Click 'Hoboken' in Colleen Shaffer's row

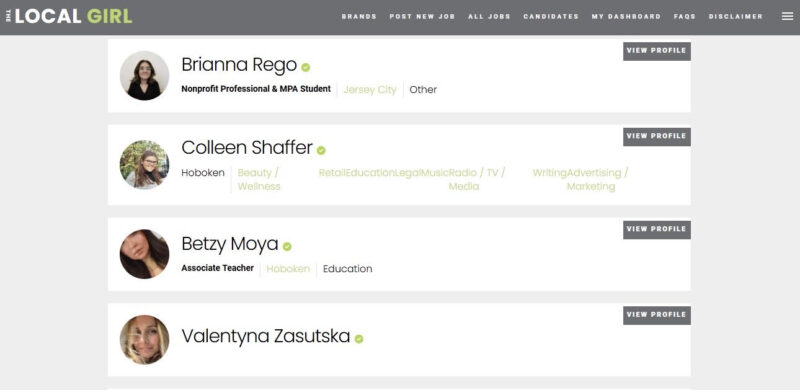[x=203, y=173]
